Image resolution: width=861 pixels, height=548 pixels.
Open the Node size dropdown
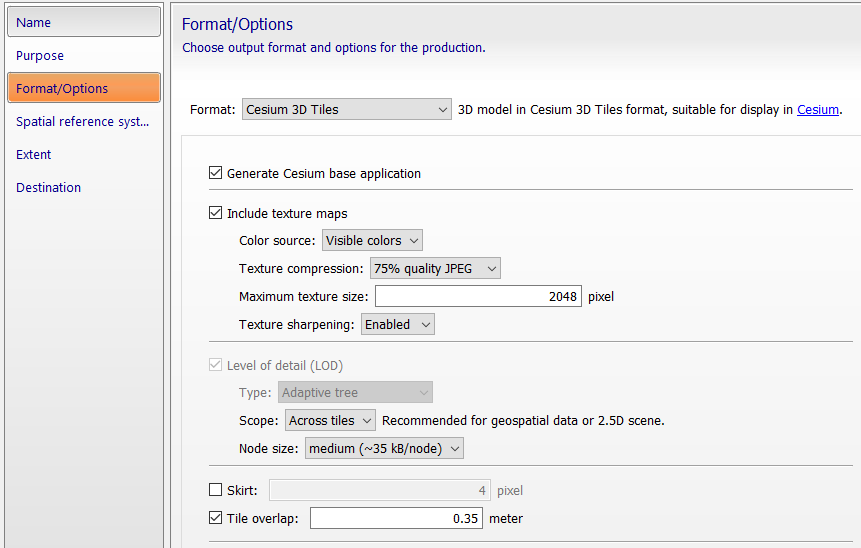coord(384,449)
